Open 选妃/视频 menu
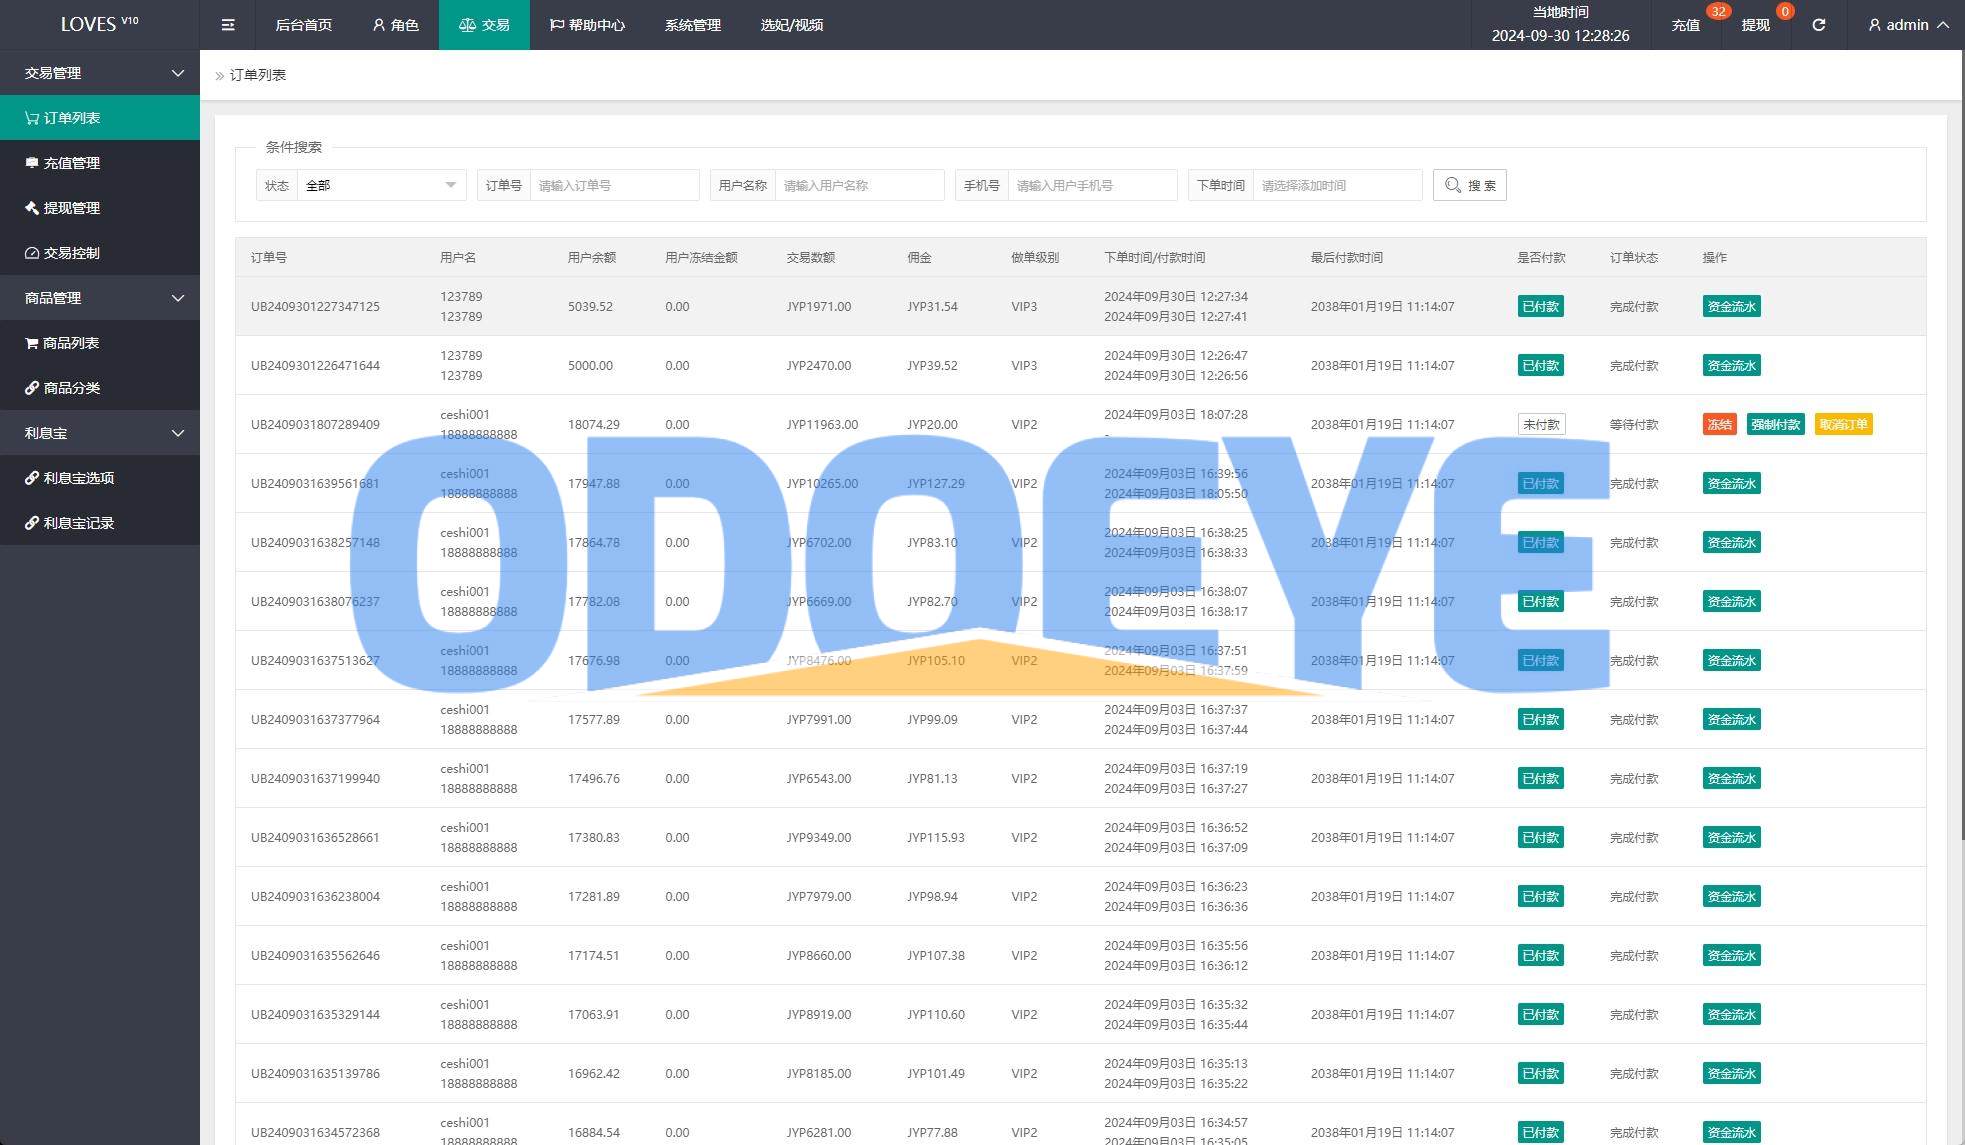This screenshot has width=1965, height=1145. pyautogui.click(x=791, y=25)
